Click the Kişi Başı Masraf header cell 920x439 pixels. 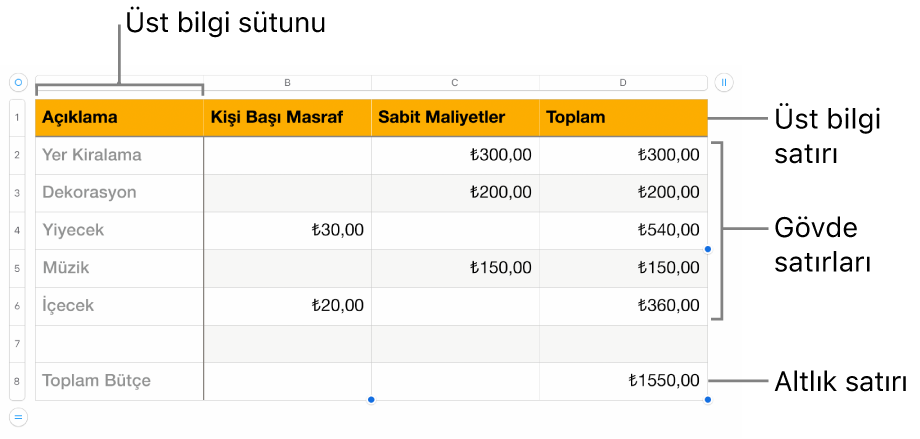click(x=288, y=118)
